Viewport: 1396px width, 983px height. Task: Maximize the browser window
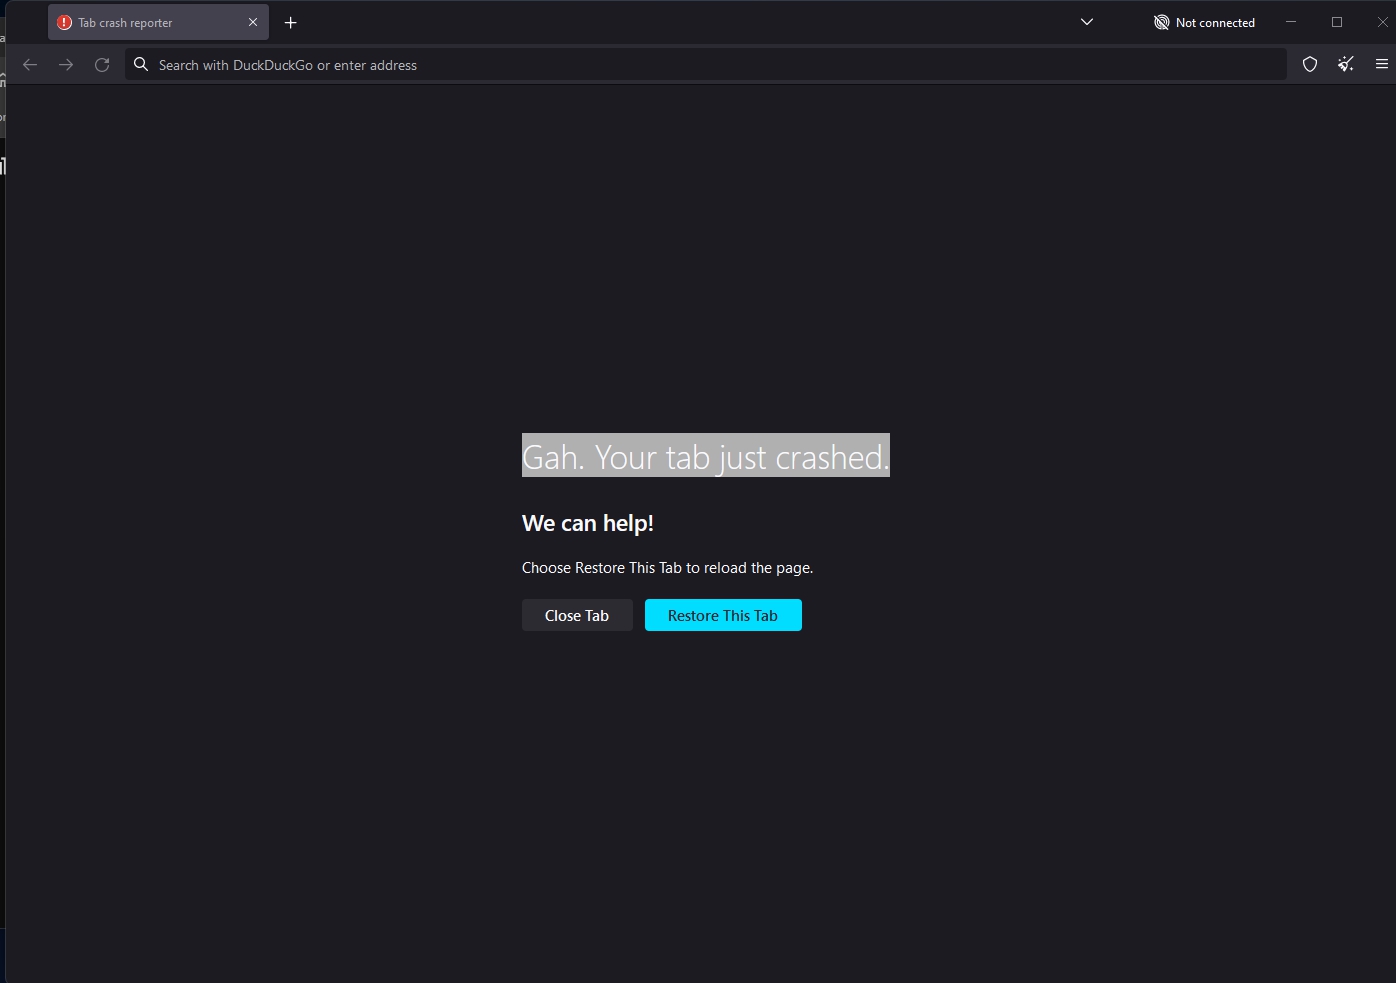coord(1337,22)
